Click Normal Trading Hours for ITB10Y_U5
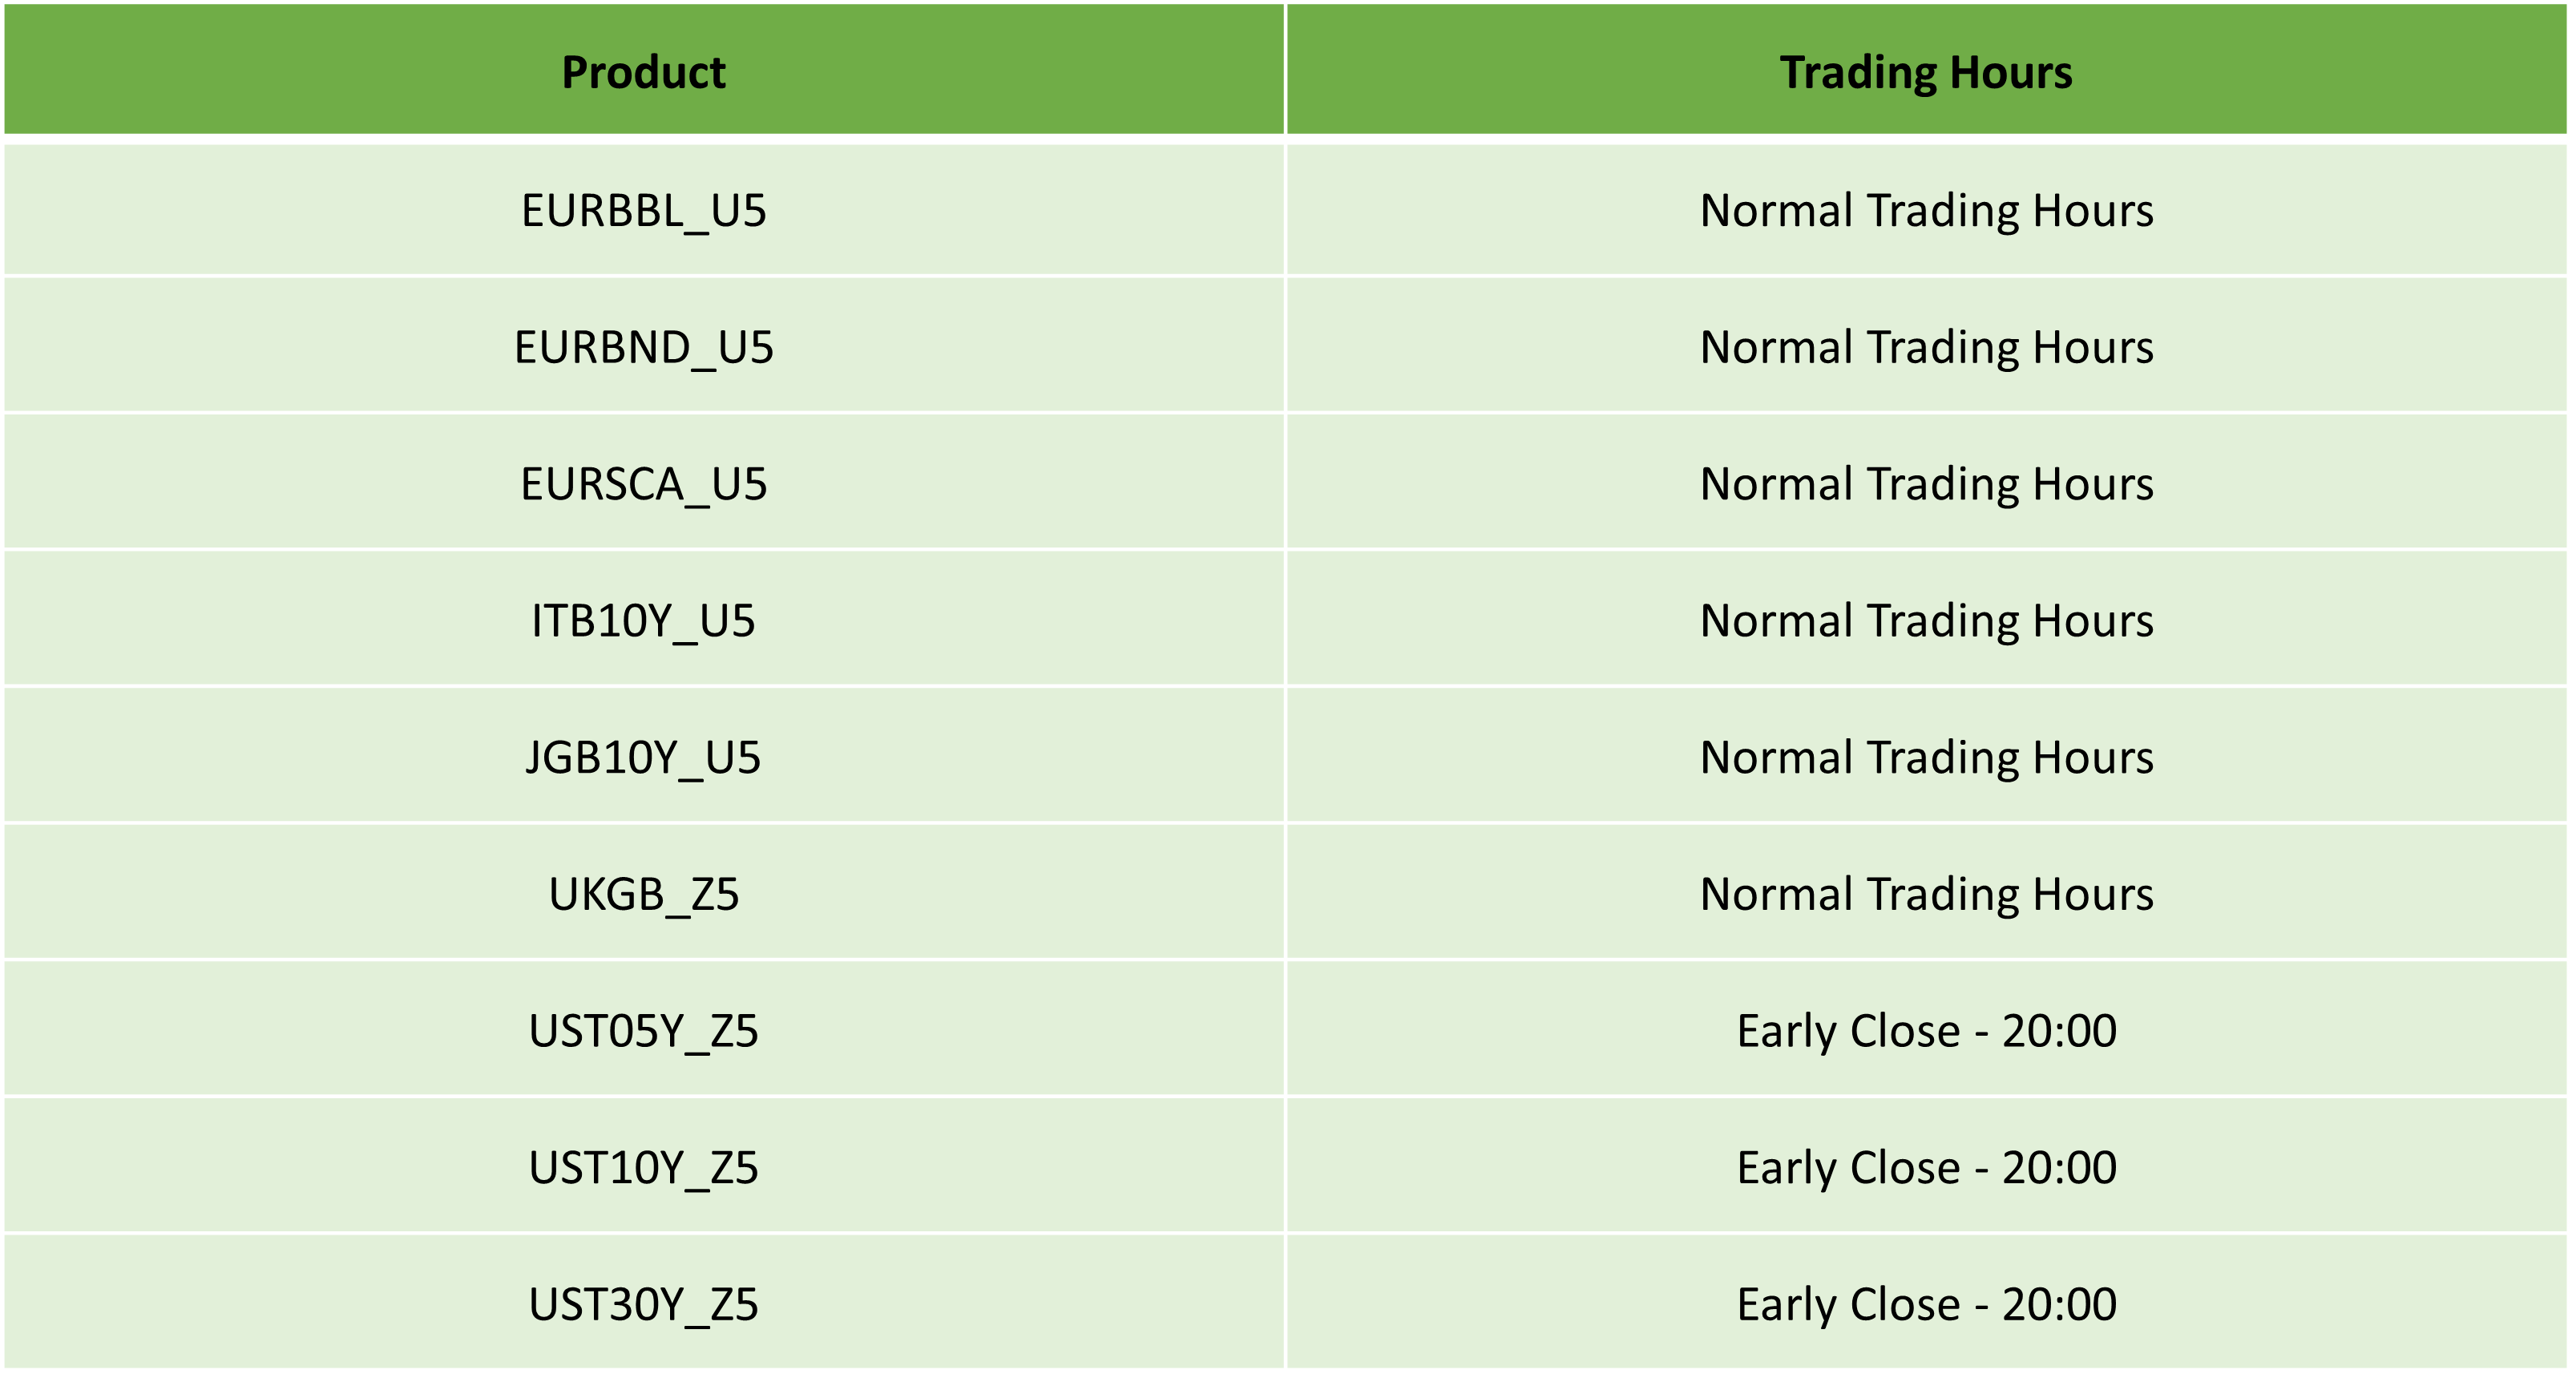This screenshot has height=1374, width=2576. click(x=1926, y=620)
